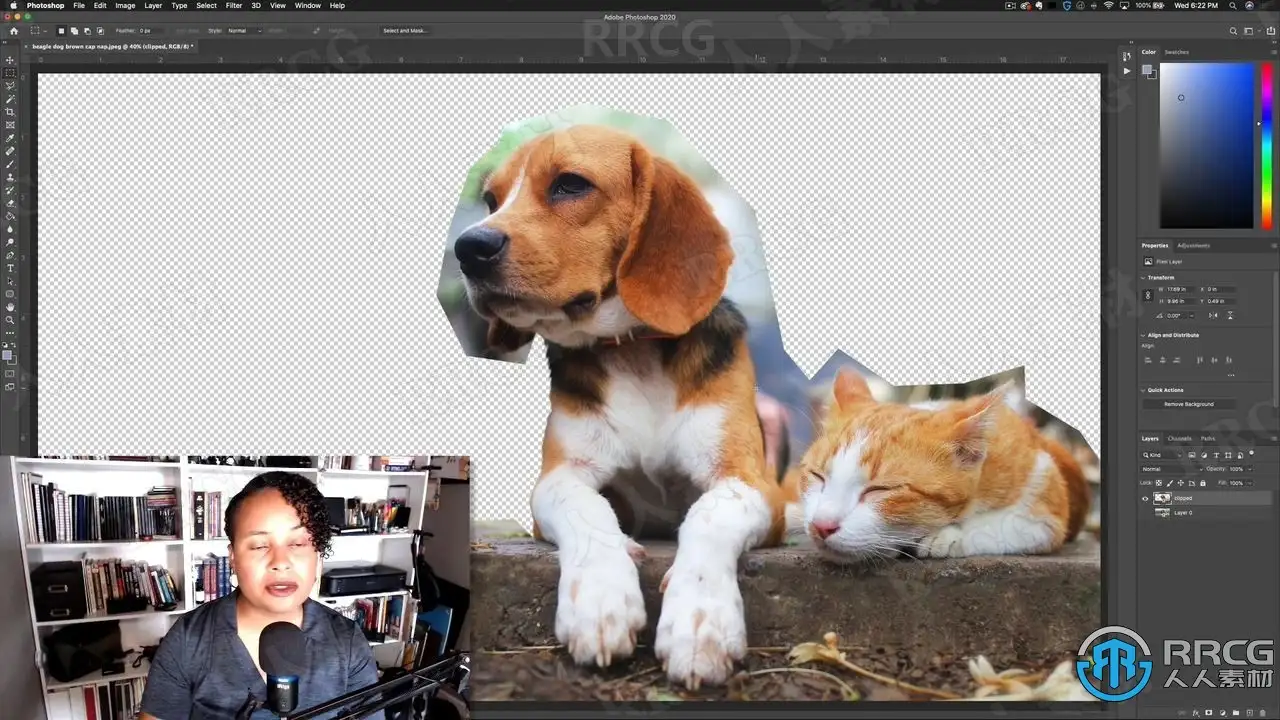Image resolution: width=1280 pixels, height=720 pixels.
Task: Toggle lock image pixels brush icon
Action: pos(1170,483)
